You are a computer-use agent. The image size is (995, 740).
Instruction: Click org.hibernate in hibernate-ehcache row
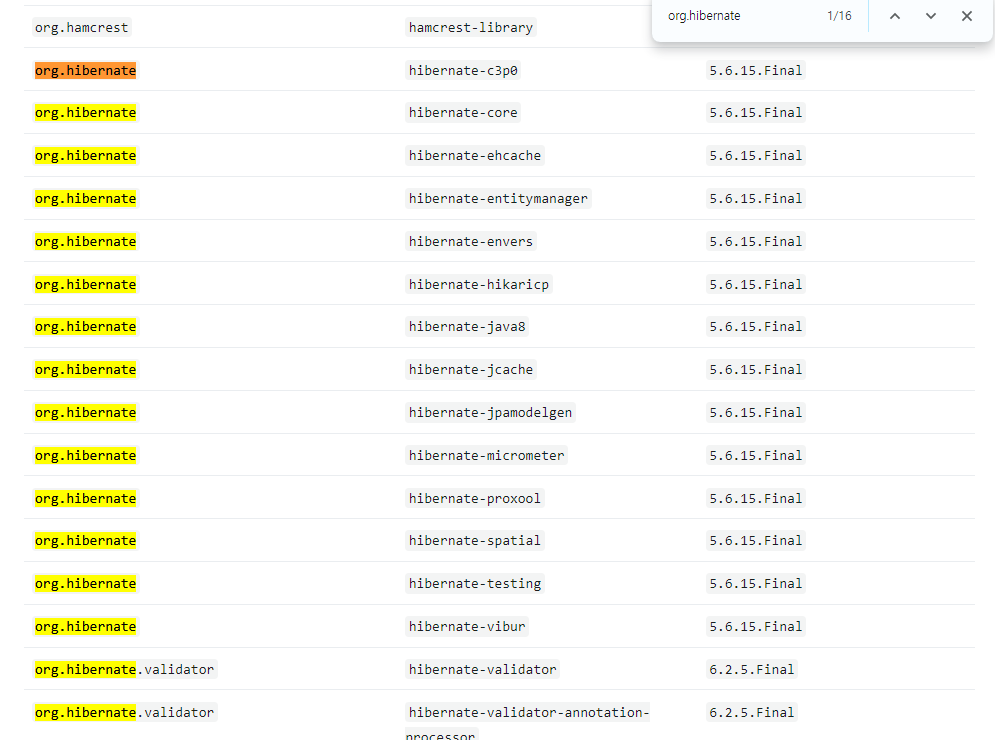pyautogui.click(x=86, y=155)
